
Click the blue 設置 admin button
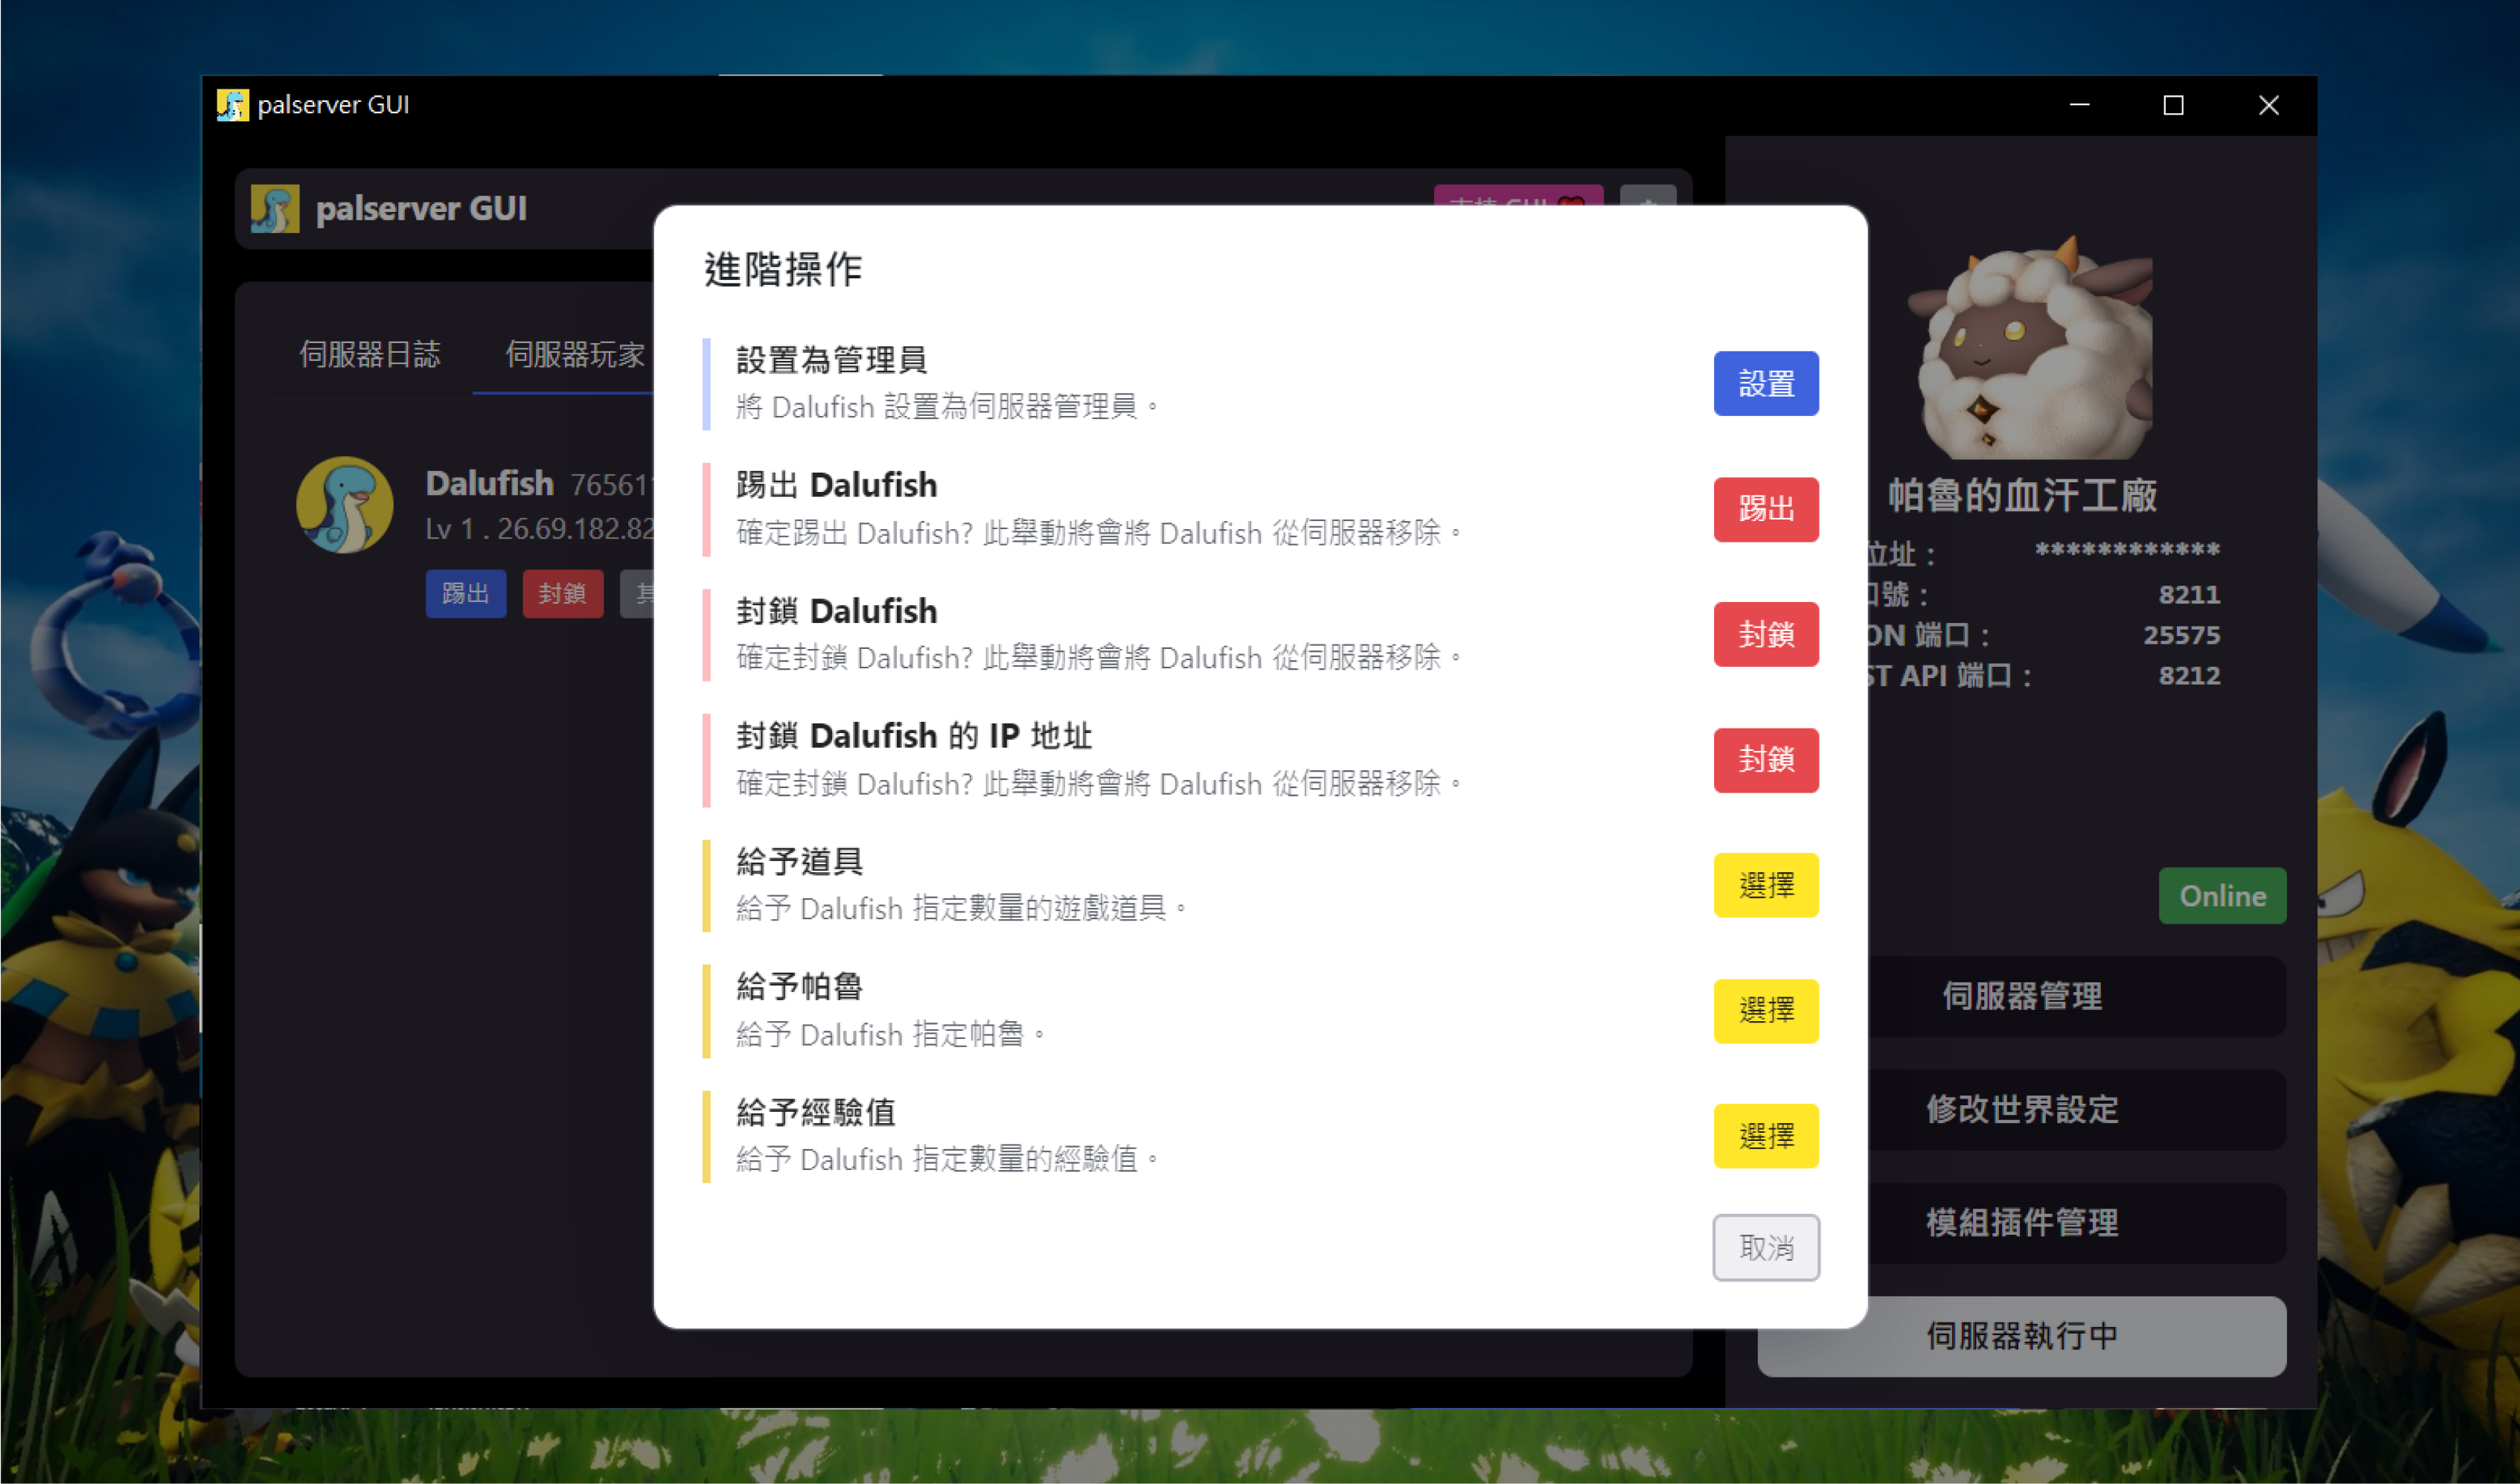(x=1765, y=383)
